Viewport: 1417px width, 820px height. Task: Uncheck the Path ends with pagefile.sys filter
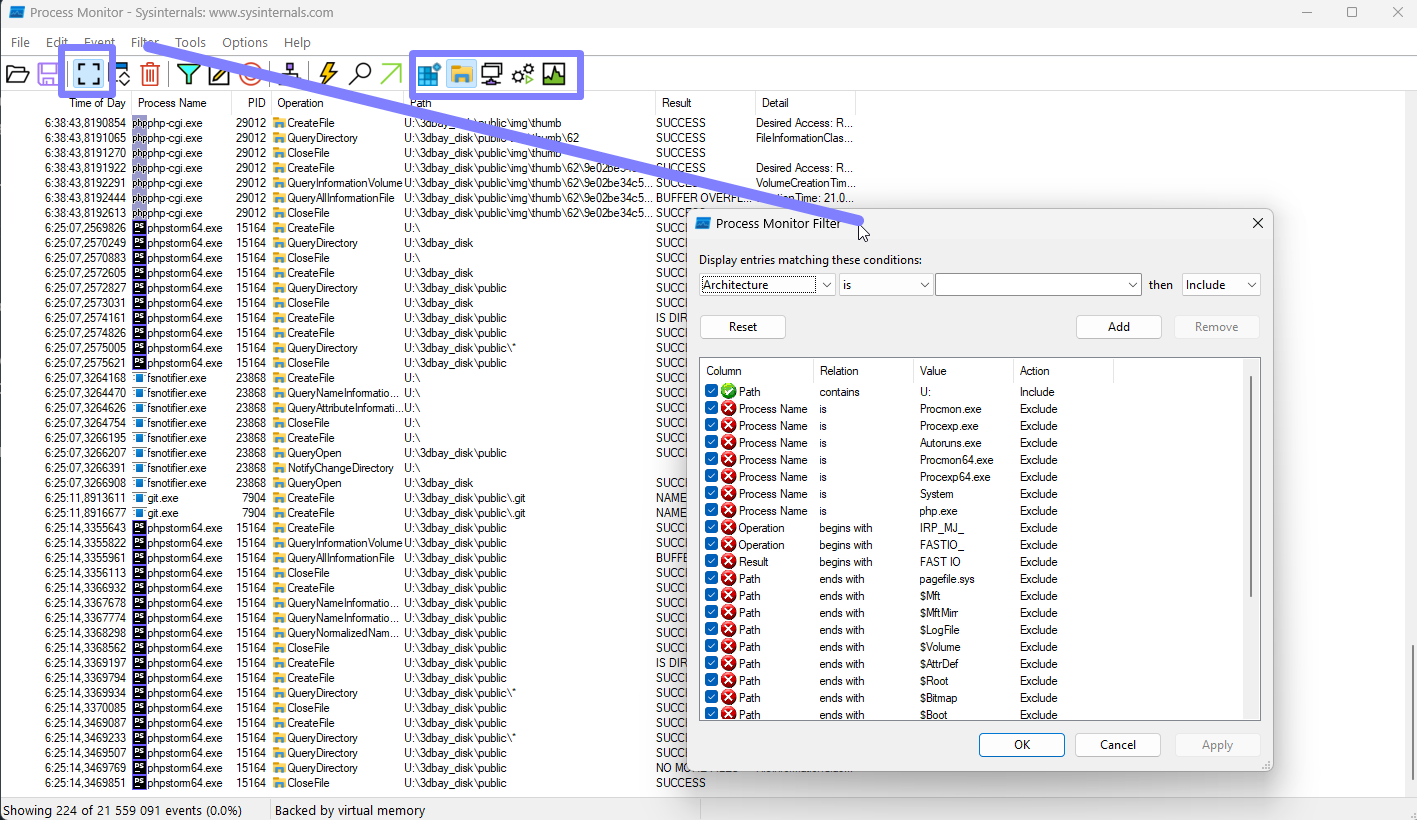tap(711, 578)
